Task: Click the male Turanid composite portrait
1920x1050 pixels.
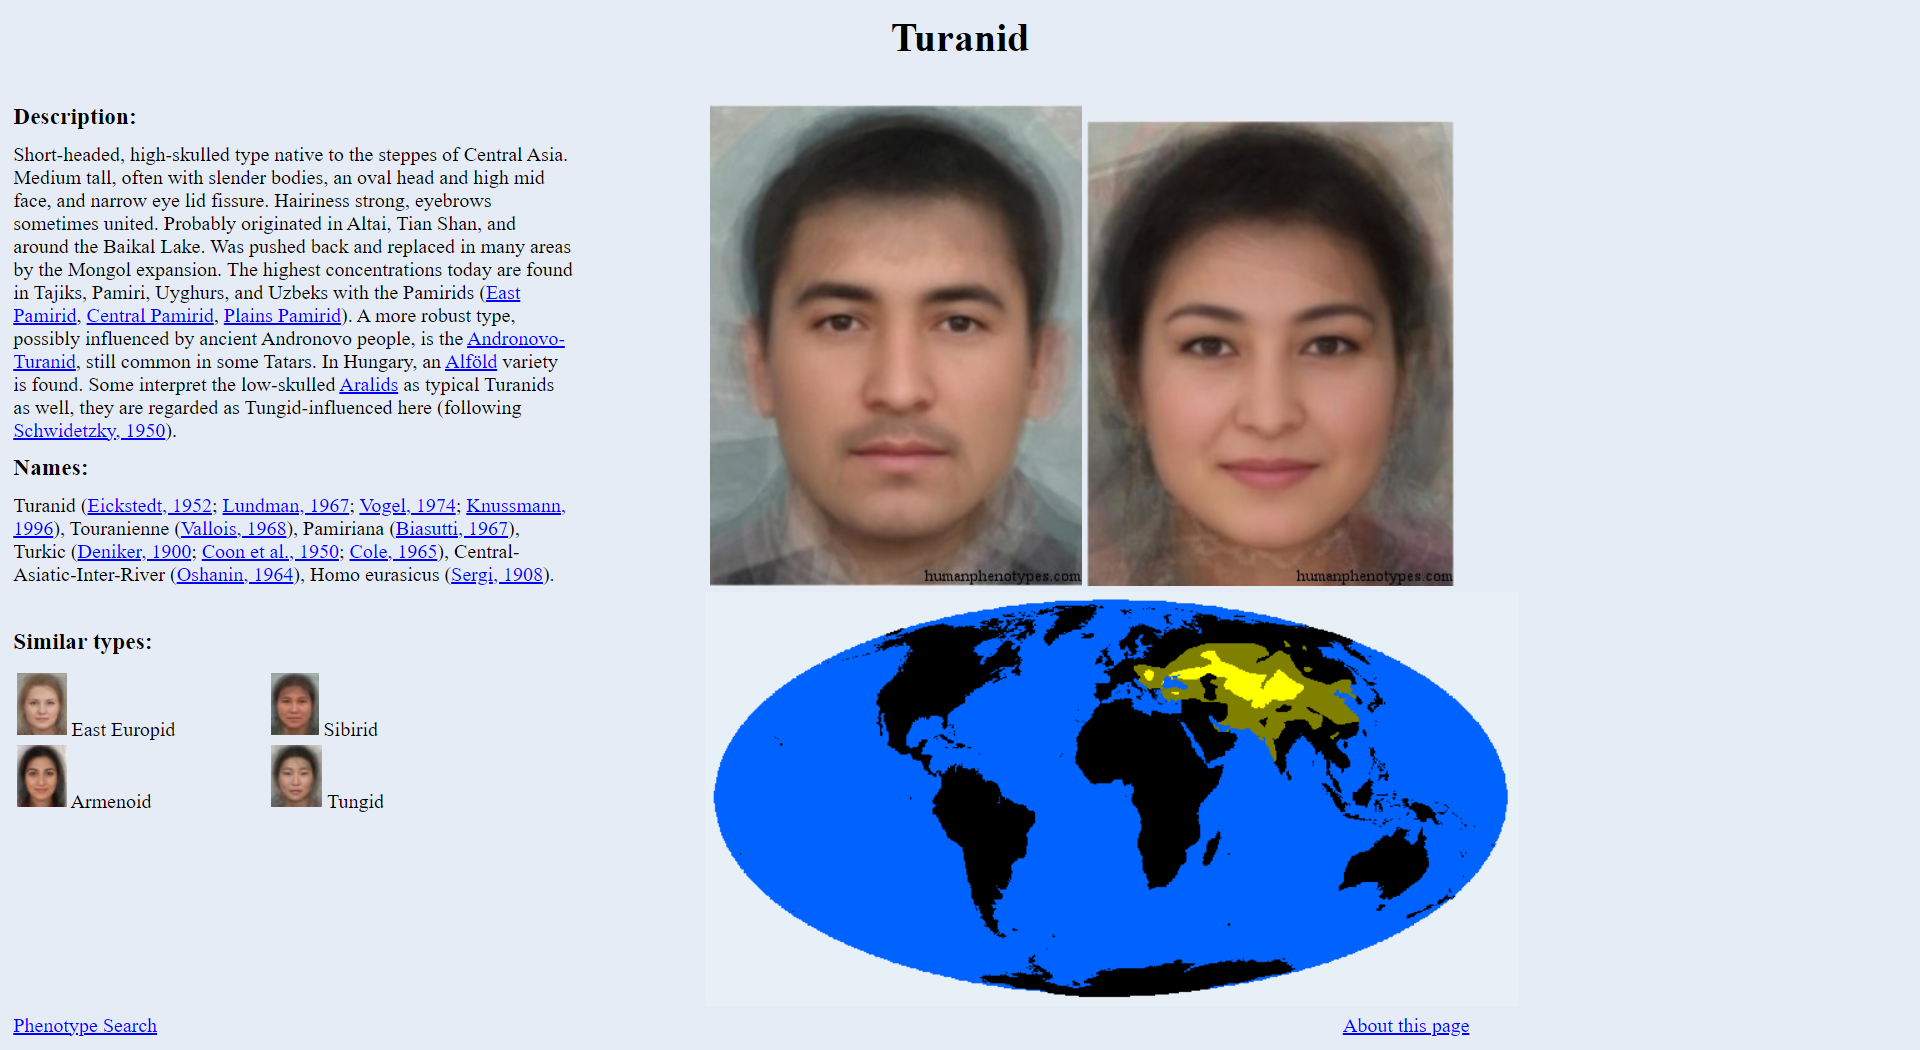Action: point(896,346)
